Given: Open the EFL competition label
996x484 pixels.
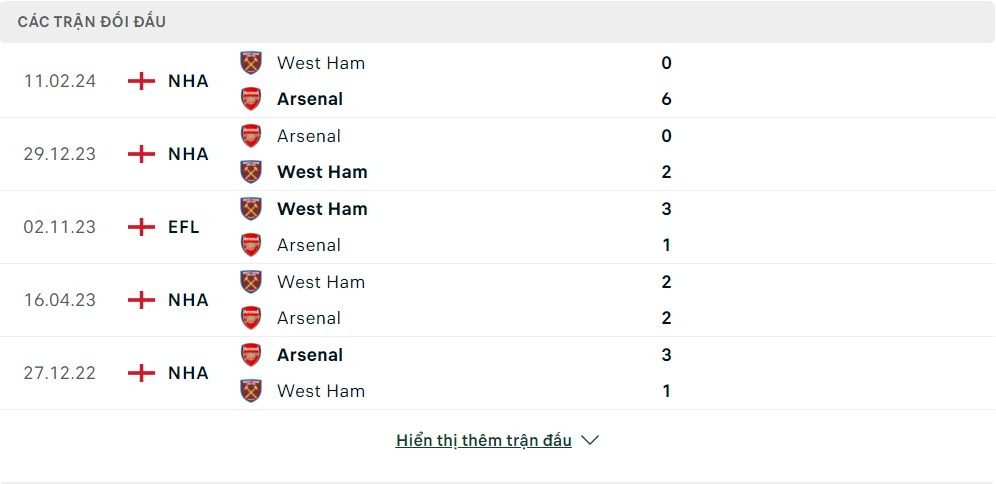Looking at the screenshot, I should tap(184, 227).
